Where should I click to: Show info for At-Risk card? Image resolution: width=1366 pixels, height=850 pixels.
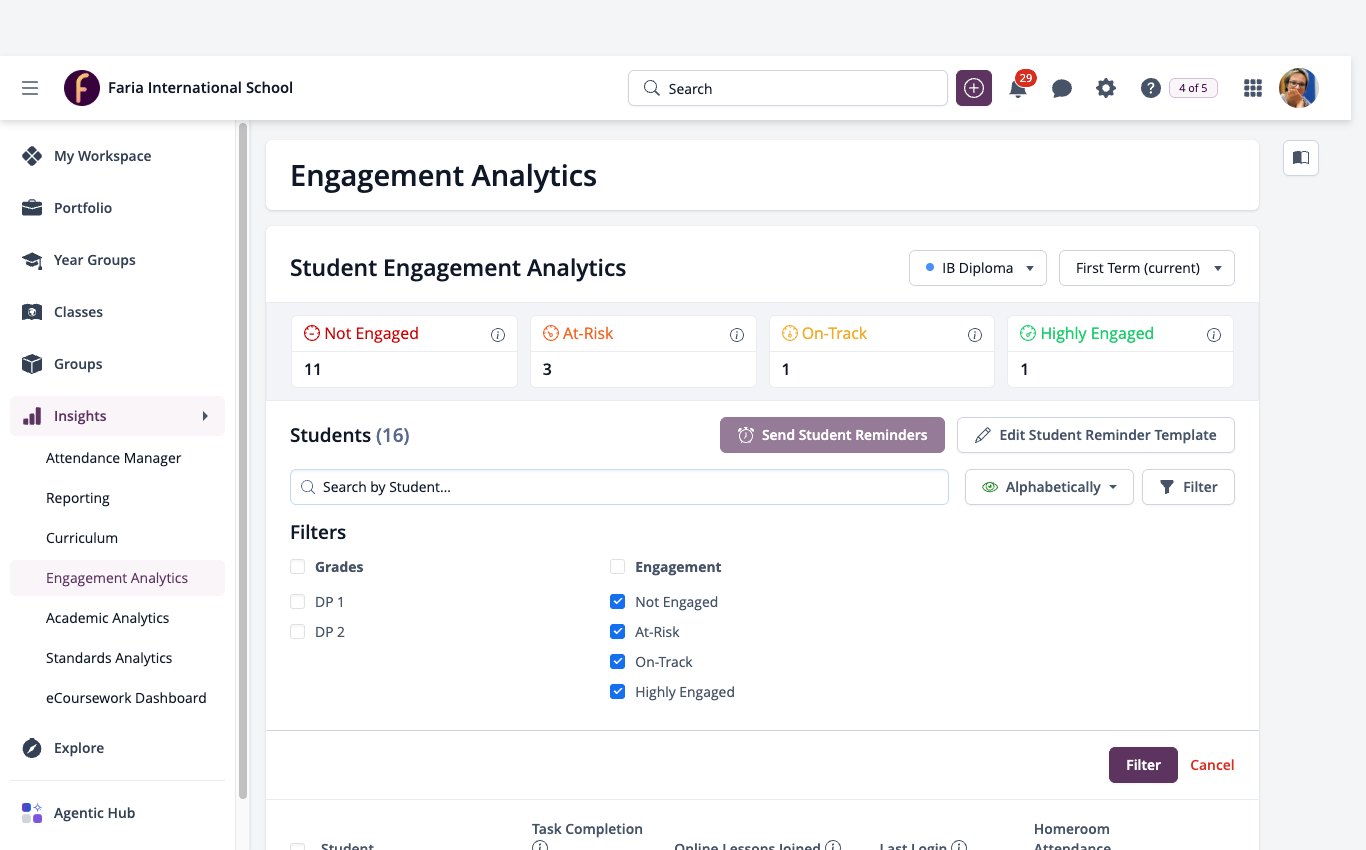point(737,335)
